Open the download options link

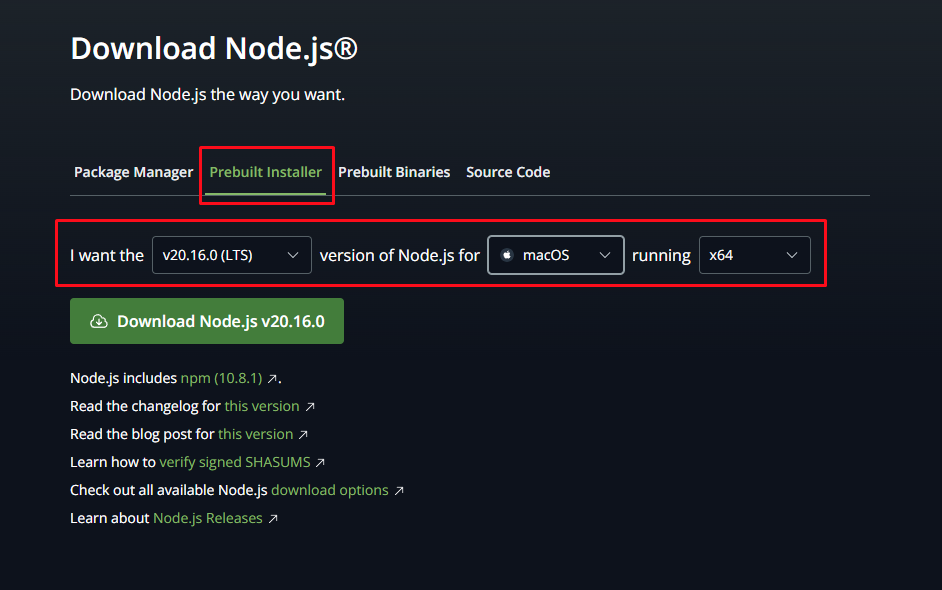pyautogui.click(x=330, y=490)
